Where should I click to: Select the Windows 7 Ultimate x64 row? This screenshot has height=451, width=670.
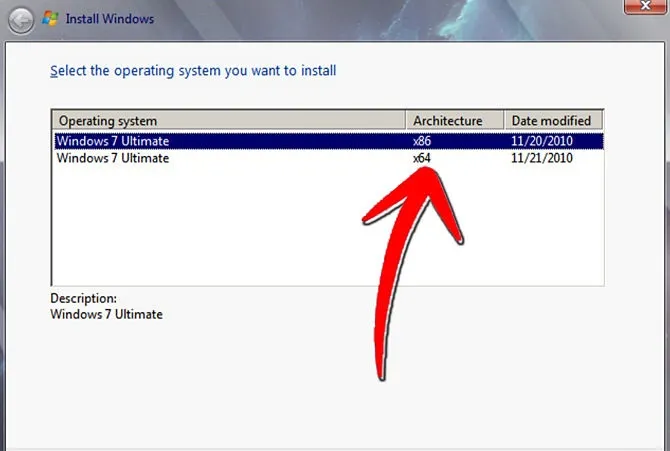pos(329,158)
